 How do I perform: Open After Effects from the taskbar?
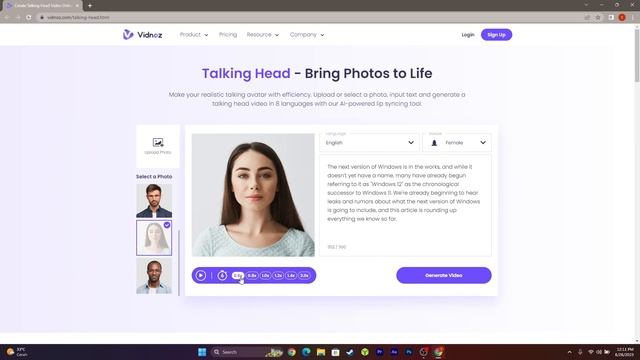(394, 352)
